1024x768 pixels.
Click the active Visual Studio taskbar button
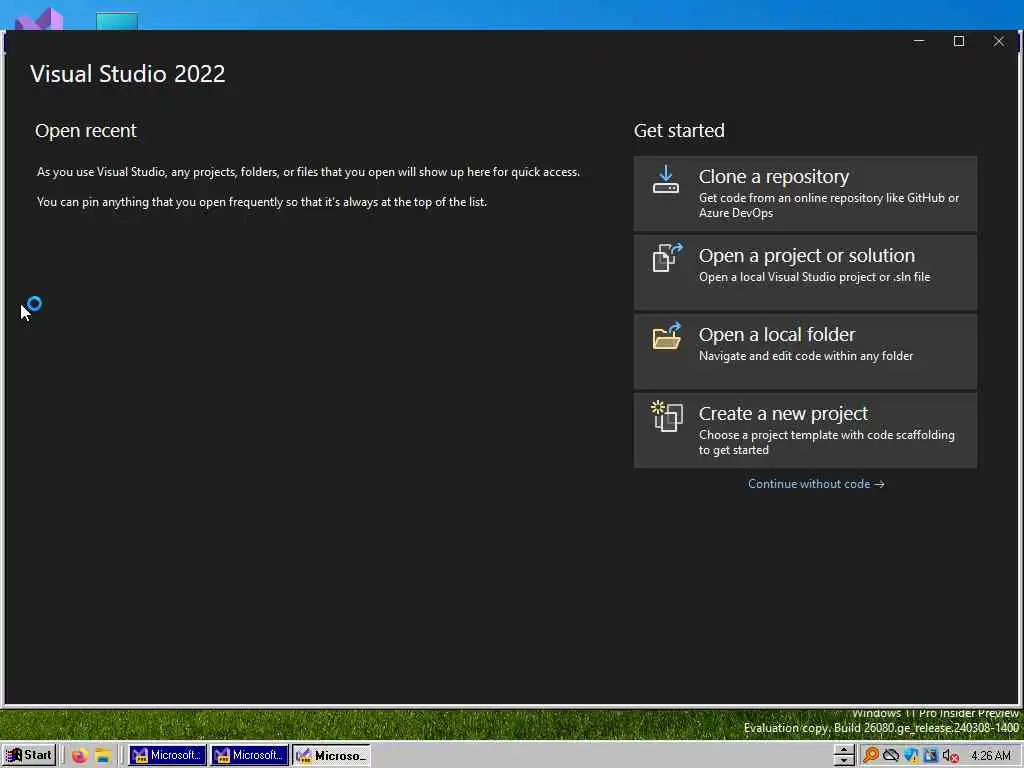[x=331, y=756]
